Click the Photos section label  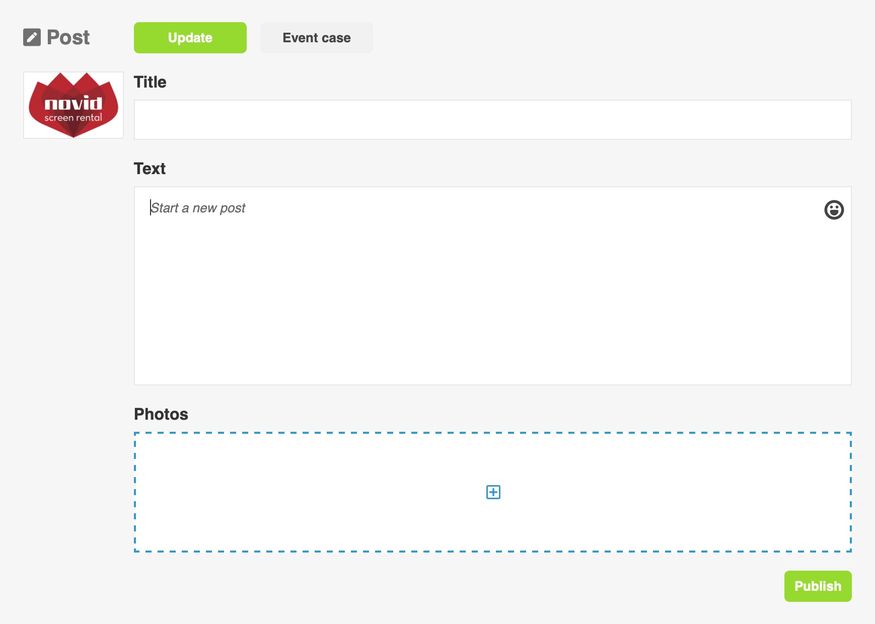161,414
